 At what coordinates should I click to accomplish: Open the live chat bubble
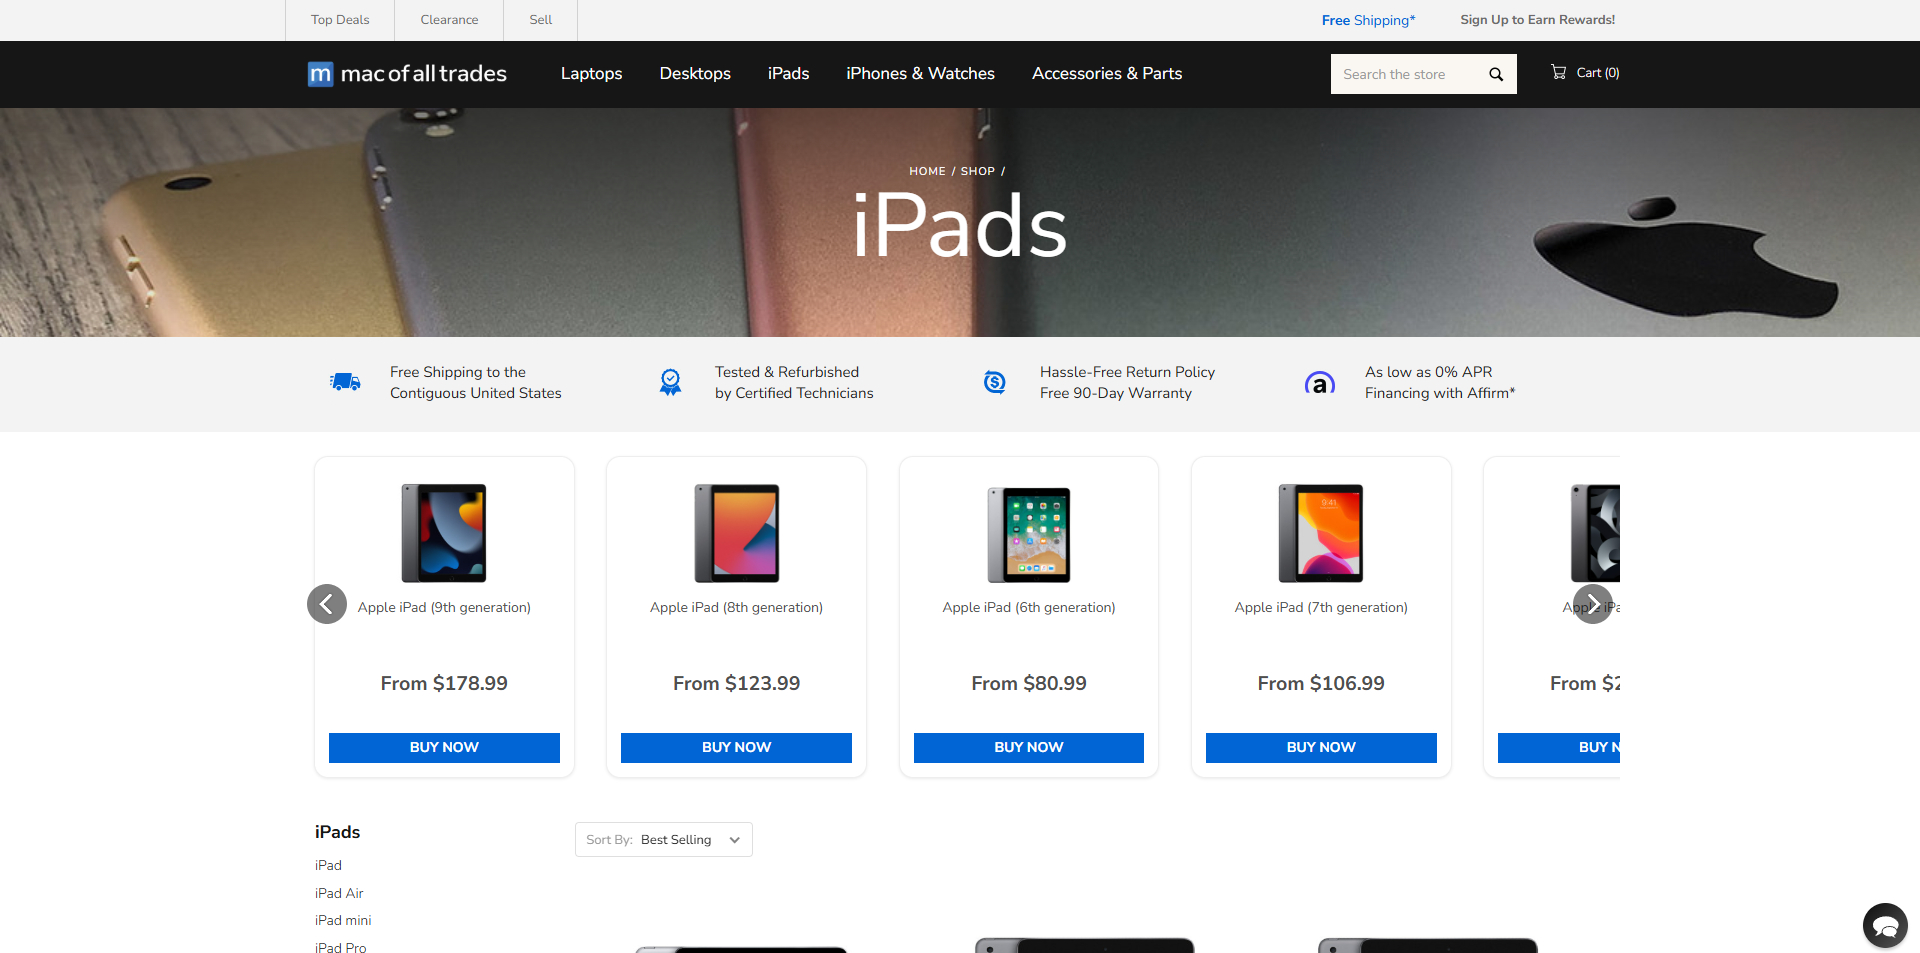1885,925
